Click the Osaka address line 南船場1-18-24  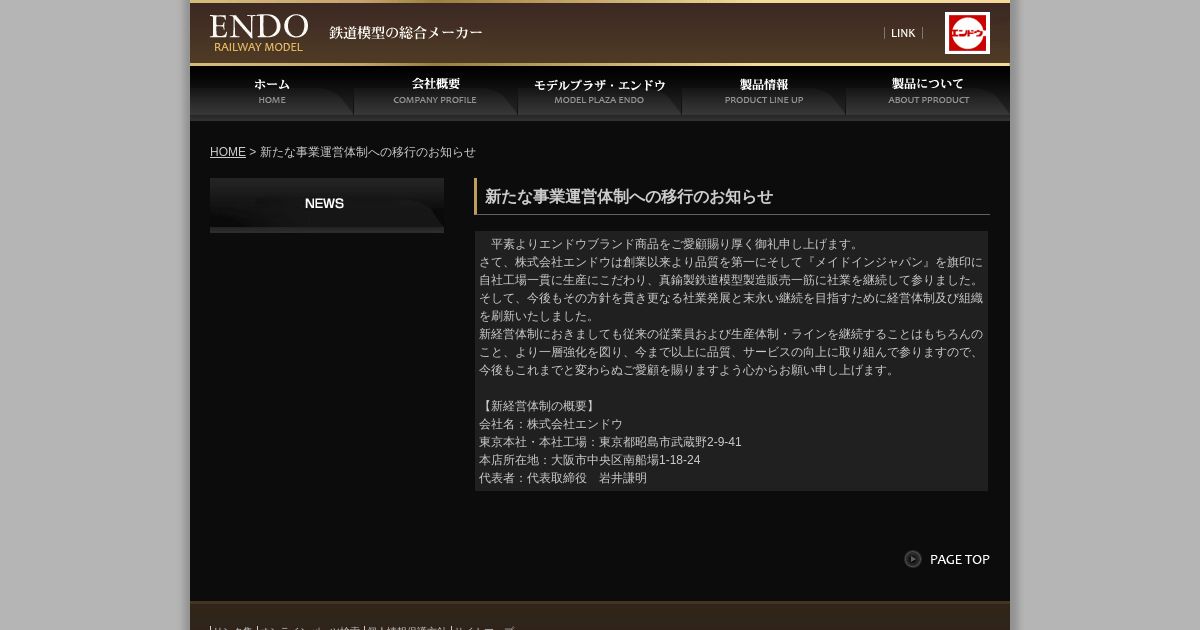click(590, 460)
